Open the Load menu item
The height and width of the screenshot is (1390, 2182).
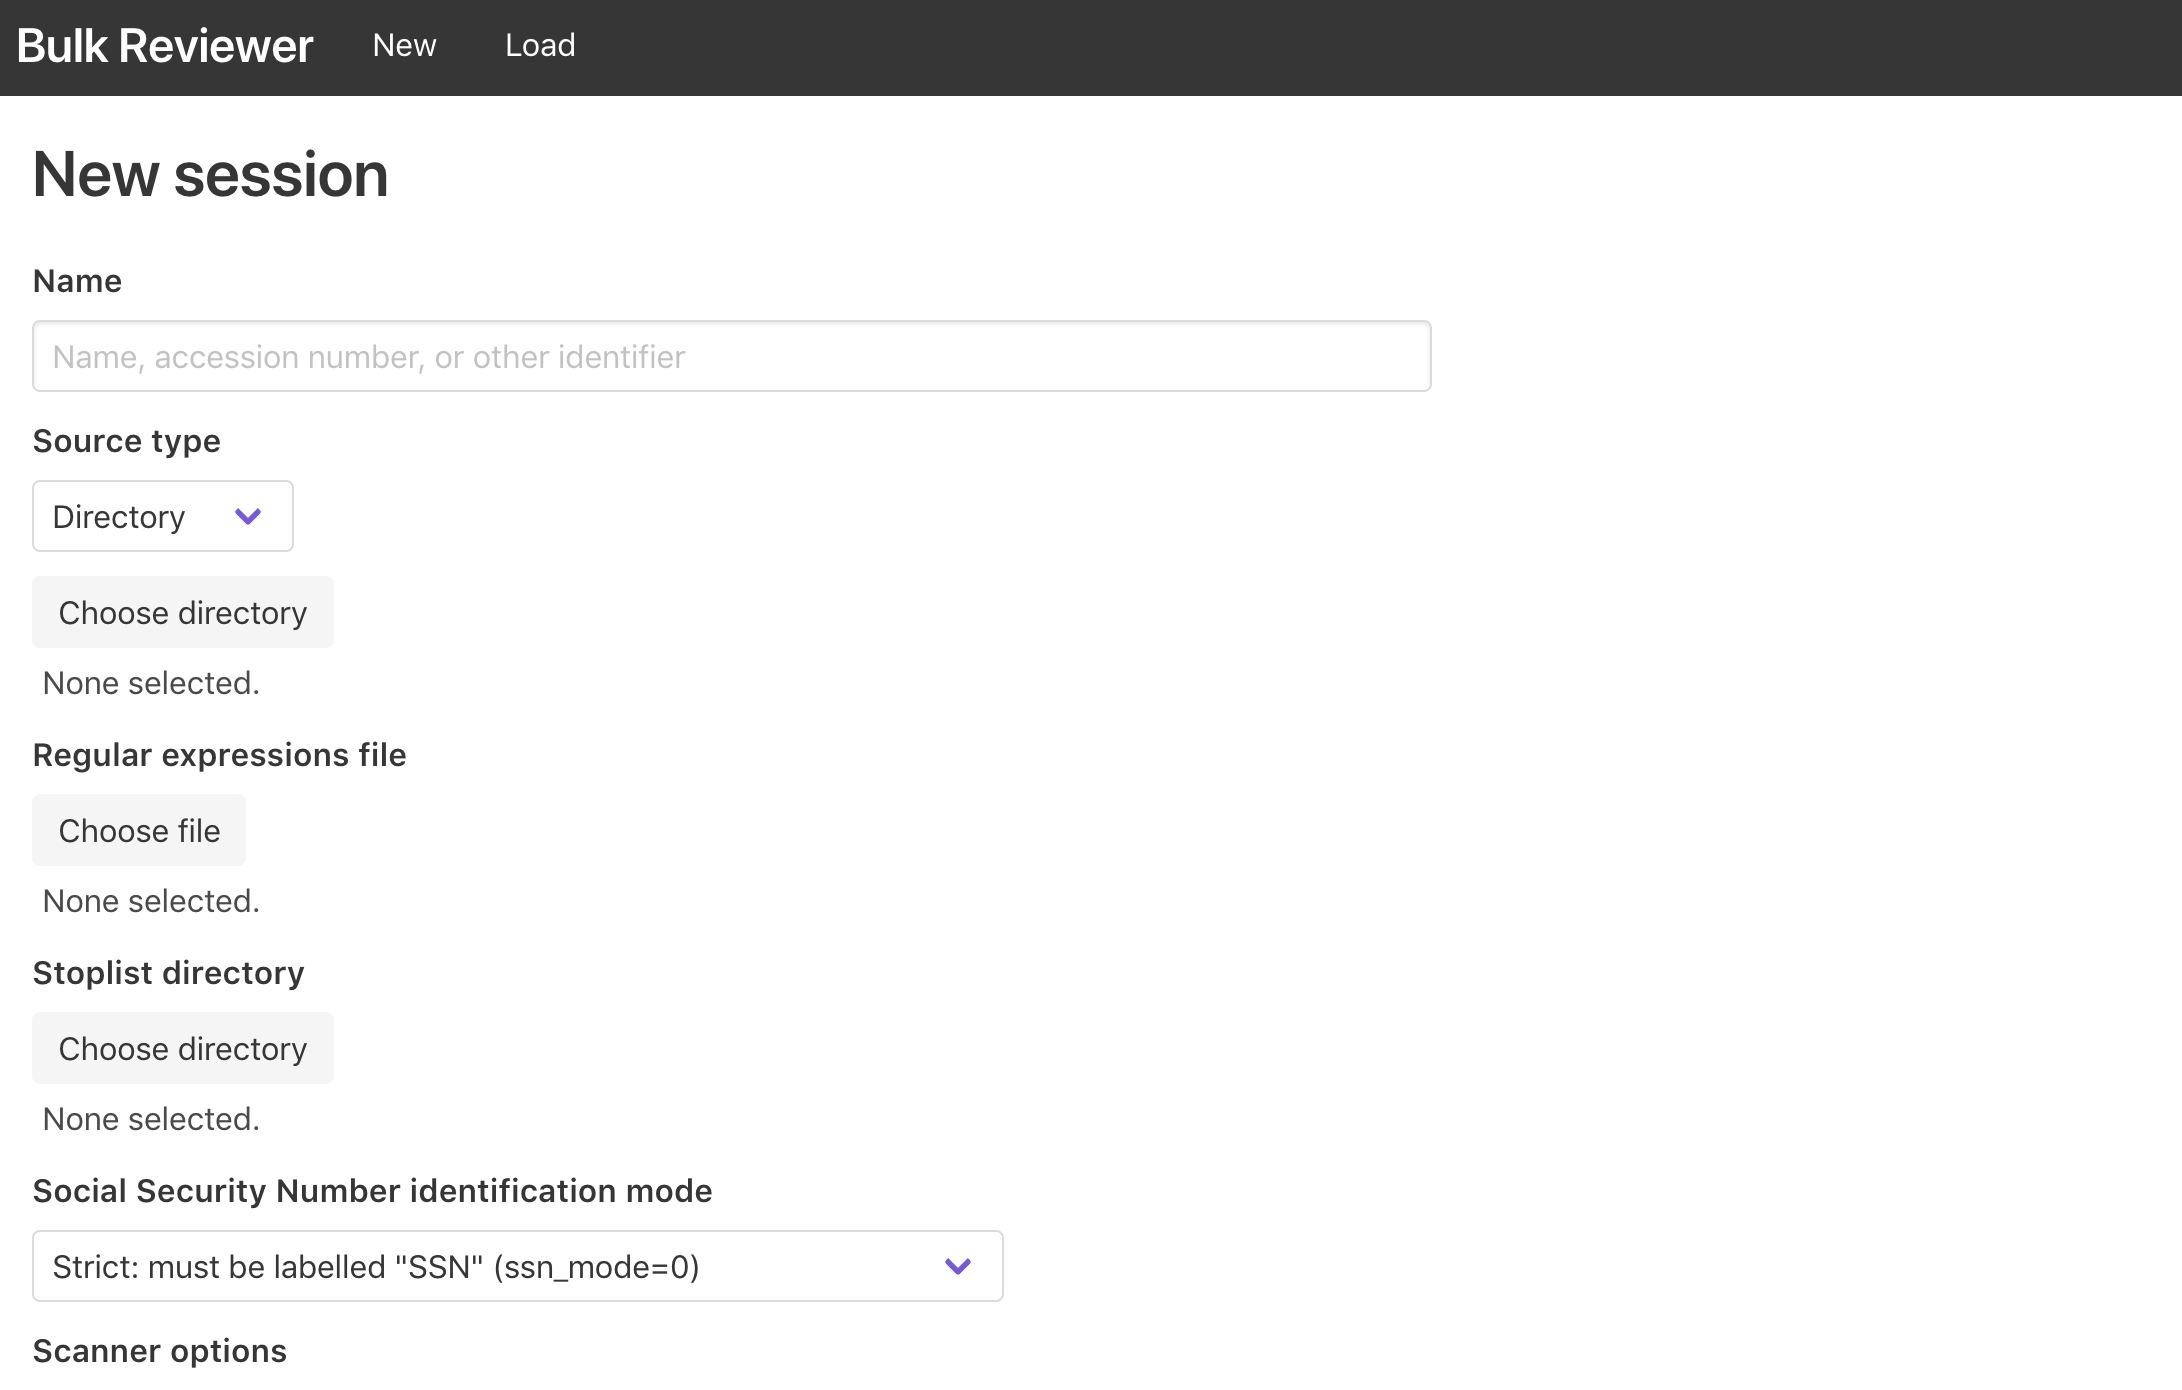point(540,45)
